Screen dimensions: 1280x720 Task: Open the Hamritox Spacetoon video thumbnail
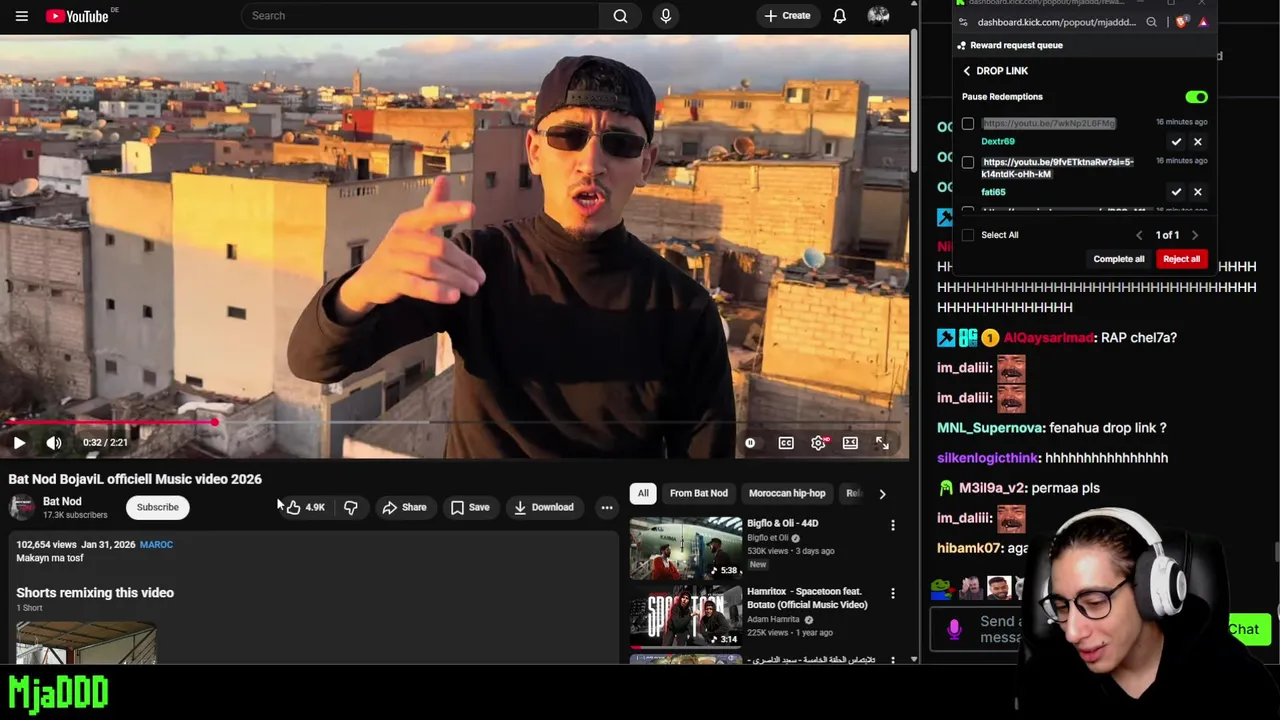tap(685, 617)
